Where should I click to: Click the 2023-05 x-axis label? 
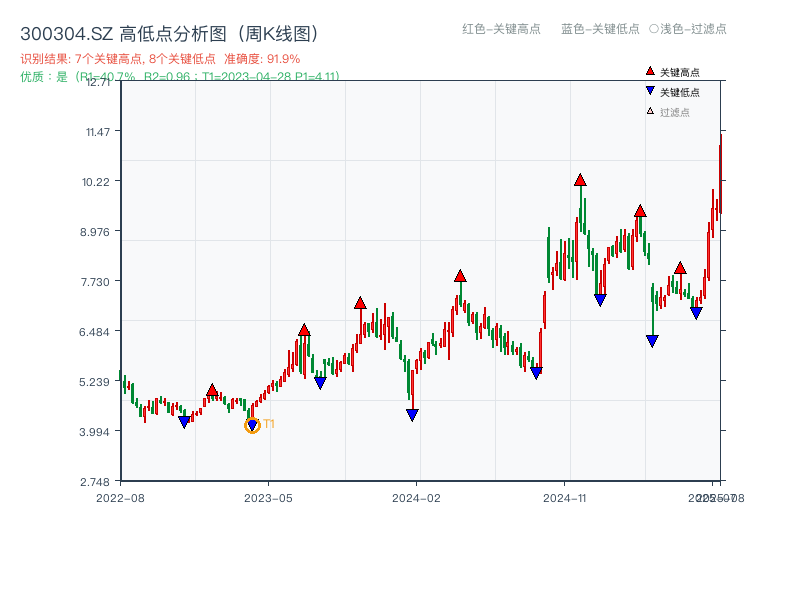point(268,498)
